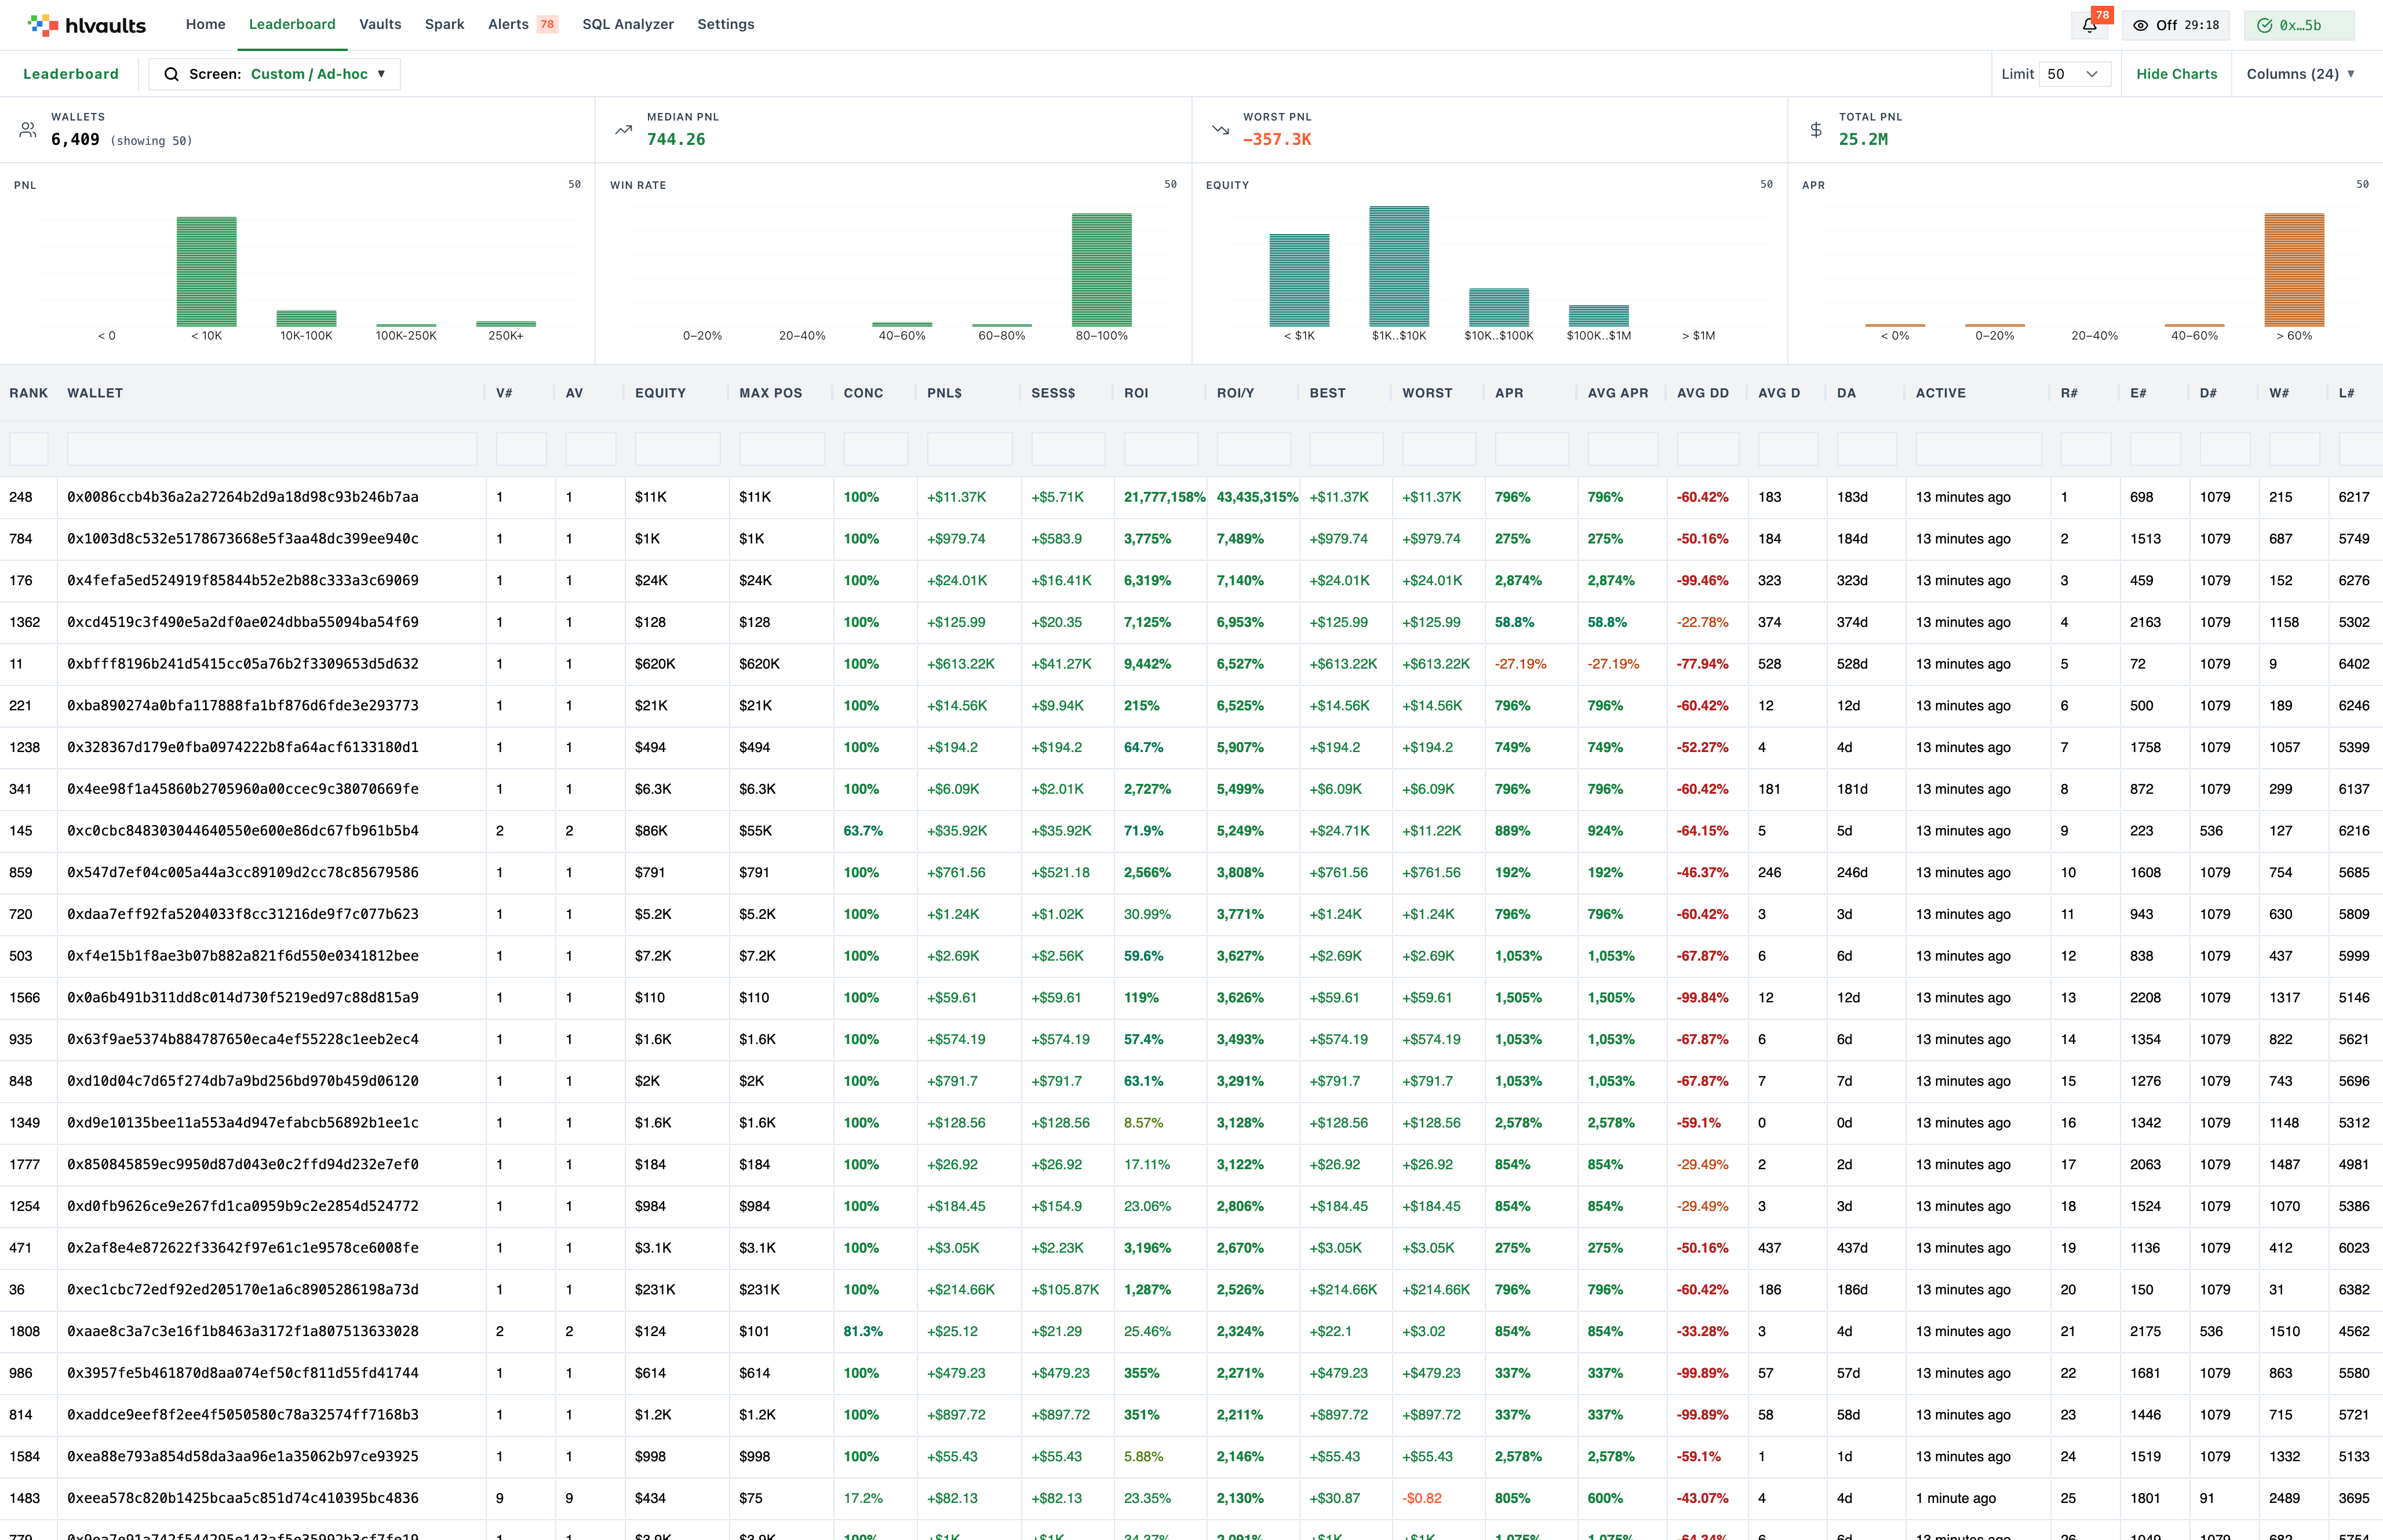Open wallet 0x0086ccb4b36a2a27264b2d9a18d98c93b246b7aa
The image size is (2383, 1540).
[243, 497]
